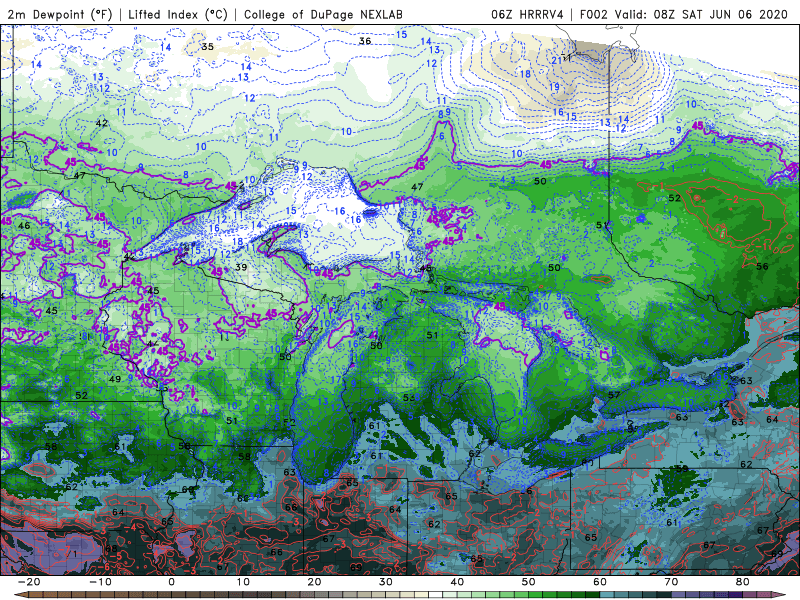Click the 60 label on the color scale
This screenshot has width=800, height=600.
[600, 582]
